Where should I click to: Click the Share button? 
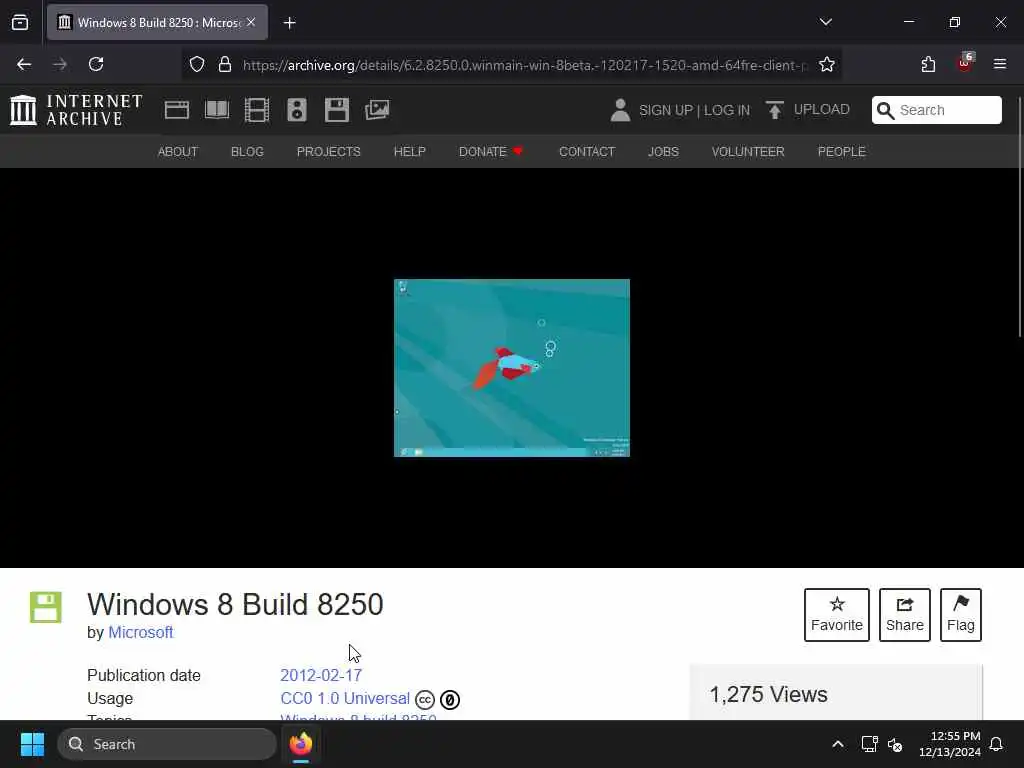pyautogui.click(x=904, y=615)
